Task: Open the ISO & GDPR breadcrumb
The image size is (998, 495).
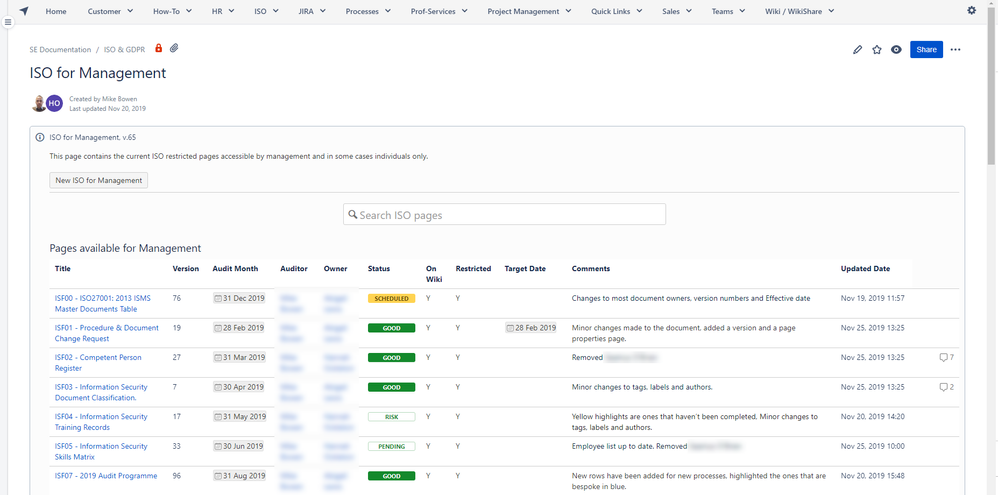Action: tap(125, 50)
